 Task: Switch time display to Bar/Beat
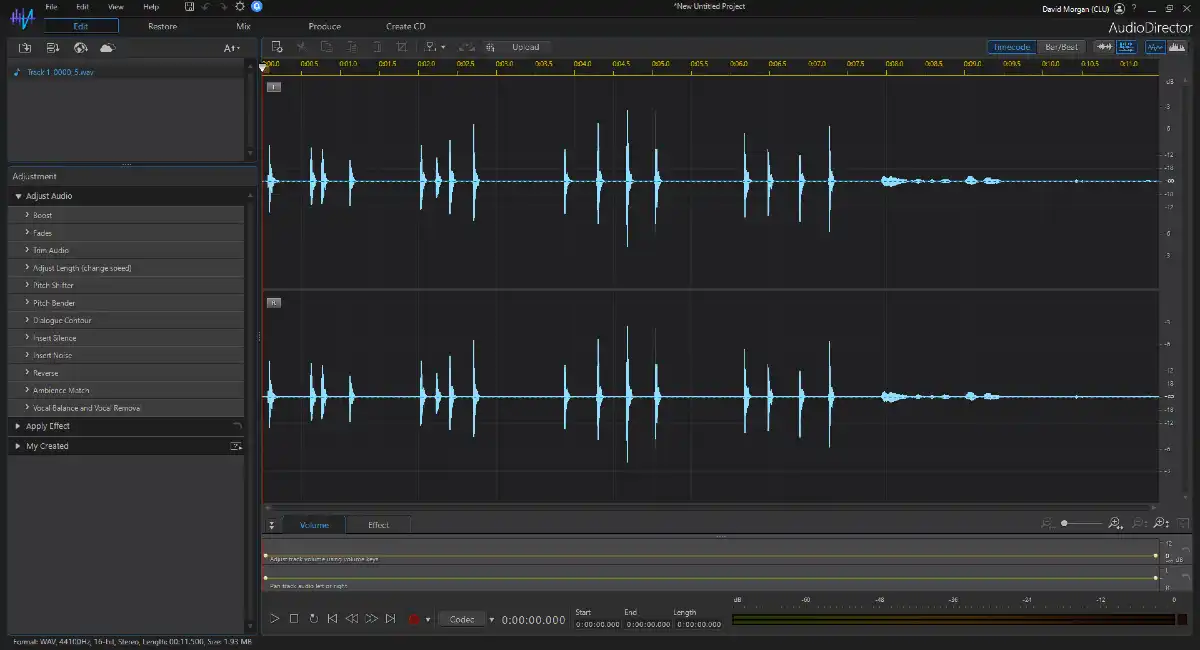coord(1060,46)
